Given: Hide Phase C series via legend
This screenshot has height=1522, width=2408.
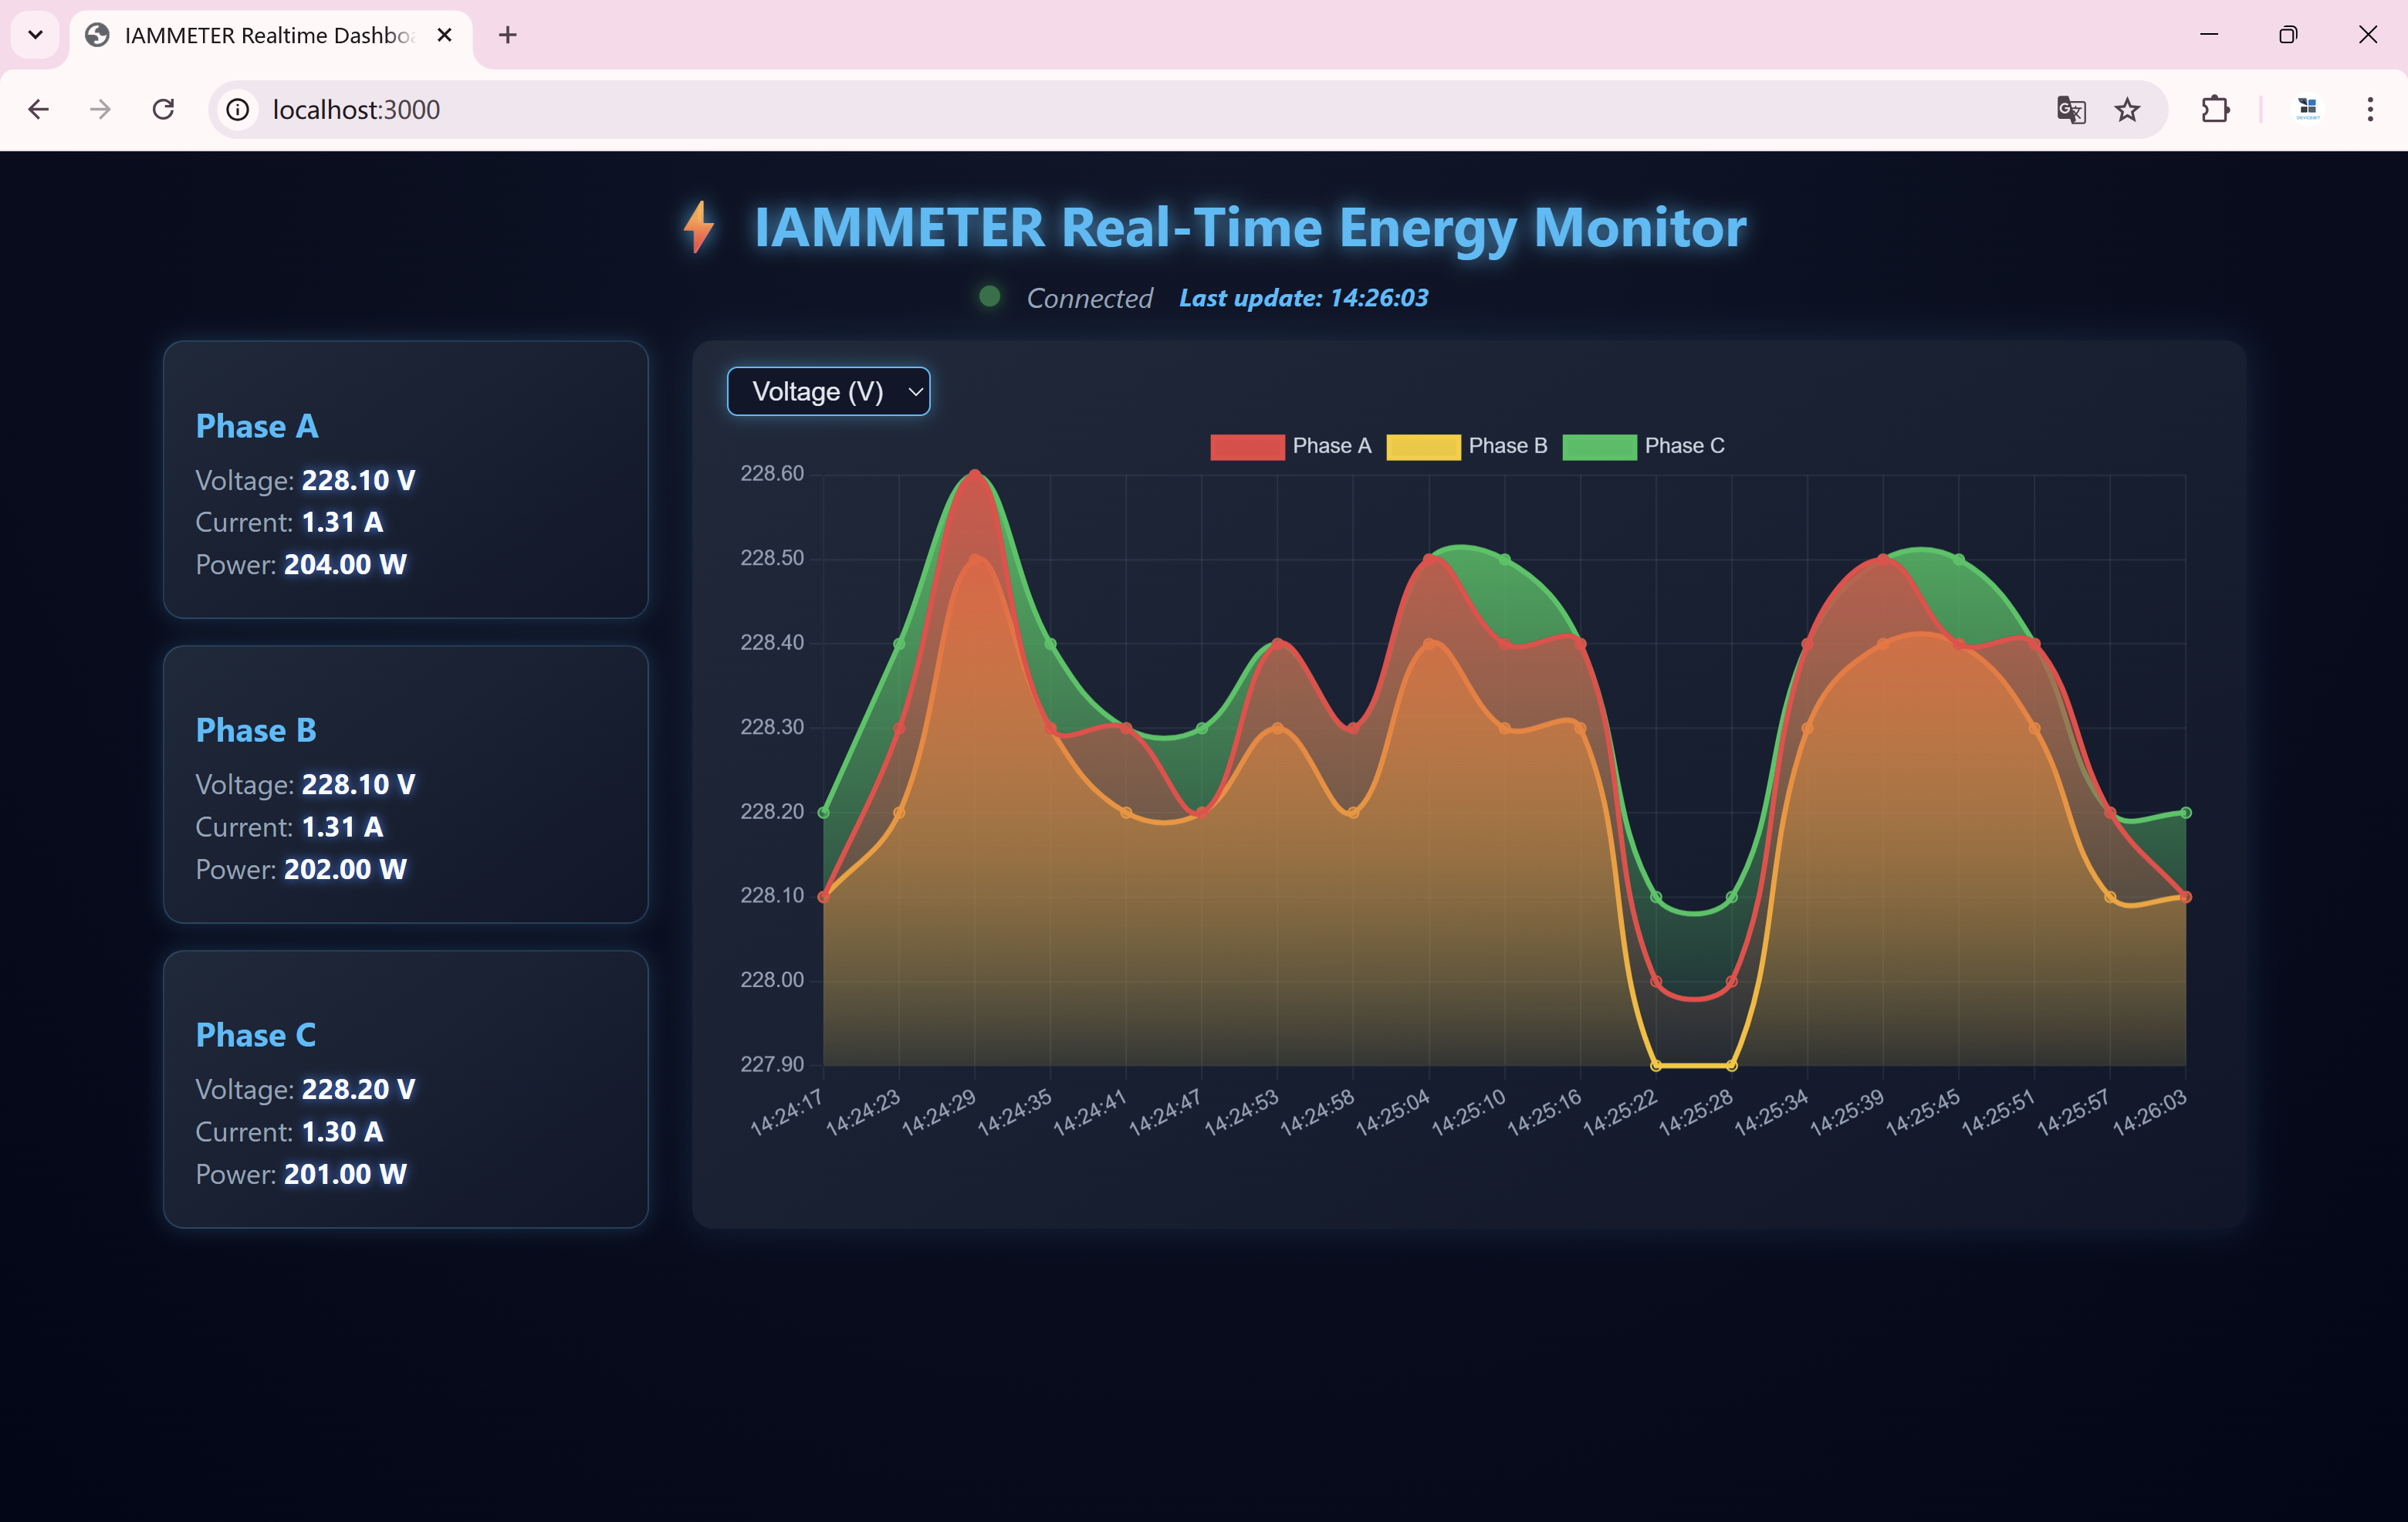Looking at the screenshot, I should coord(1684,446).
